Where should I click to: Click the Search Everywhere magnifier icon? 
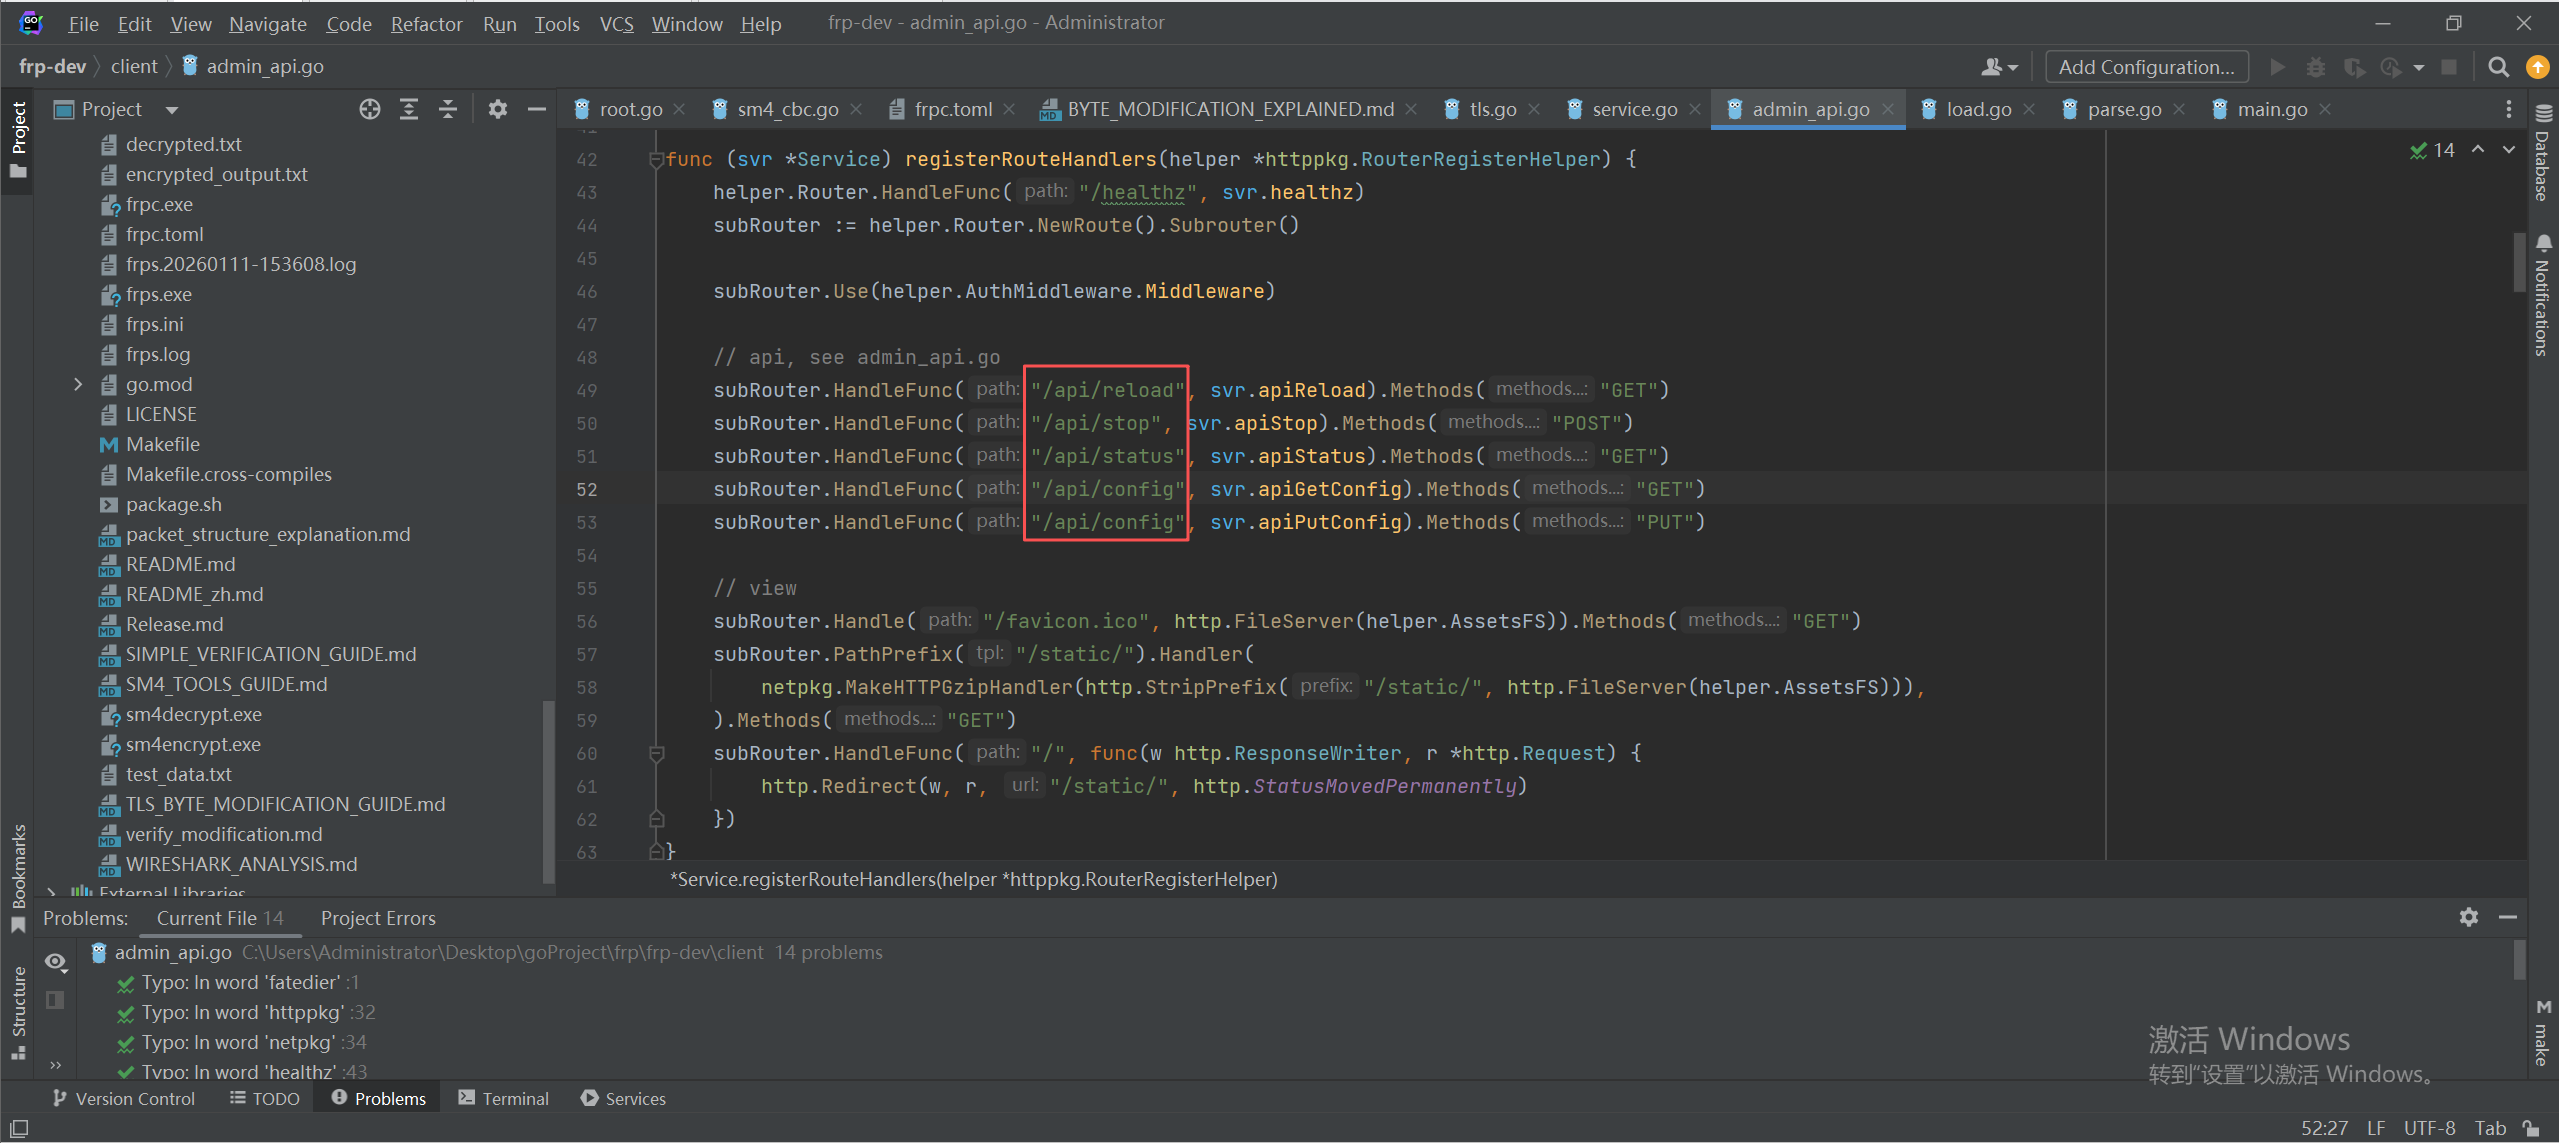pyautogui.click(x=2498, y=67)
